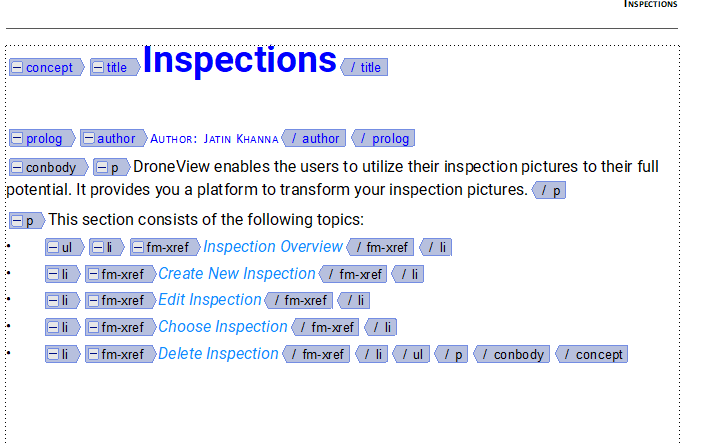
Task: Collapse the conbody element tag
Action: click(17, 168)
